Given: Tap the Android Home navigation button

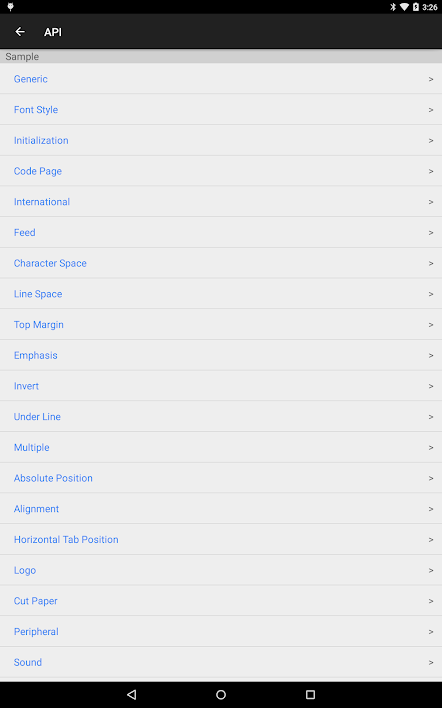Looking at the screenshot, I should click(221, 694).
